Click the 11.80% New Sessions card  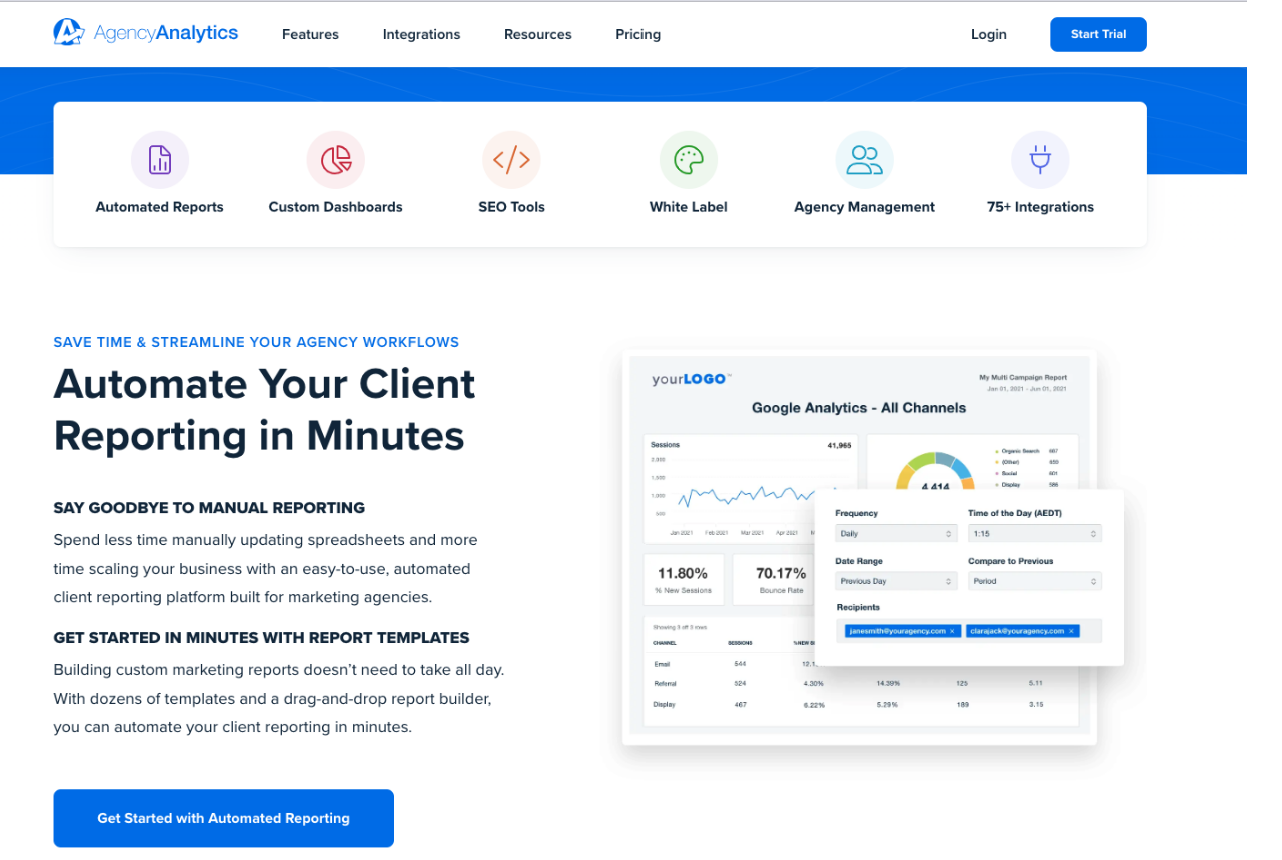coord(684,580)
